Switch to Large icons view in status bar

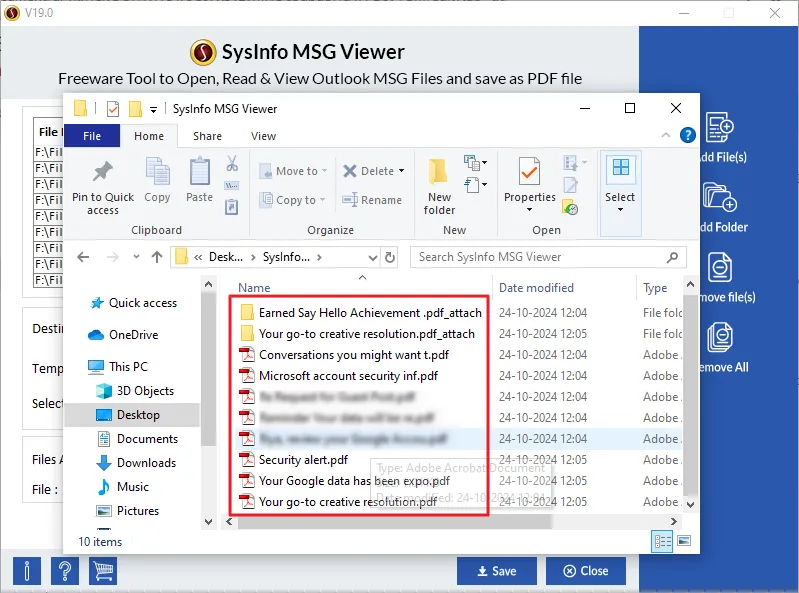(x=684, y=541)
